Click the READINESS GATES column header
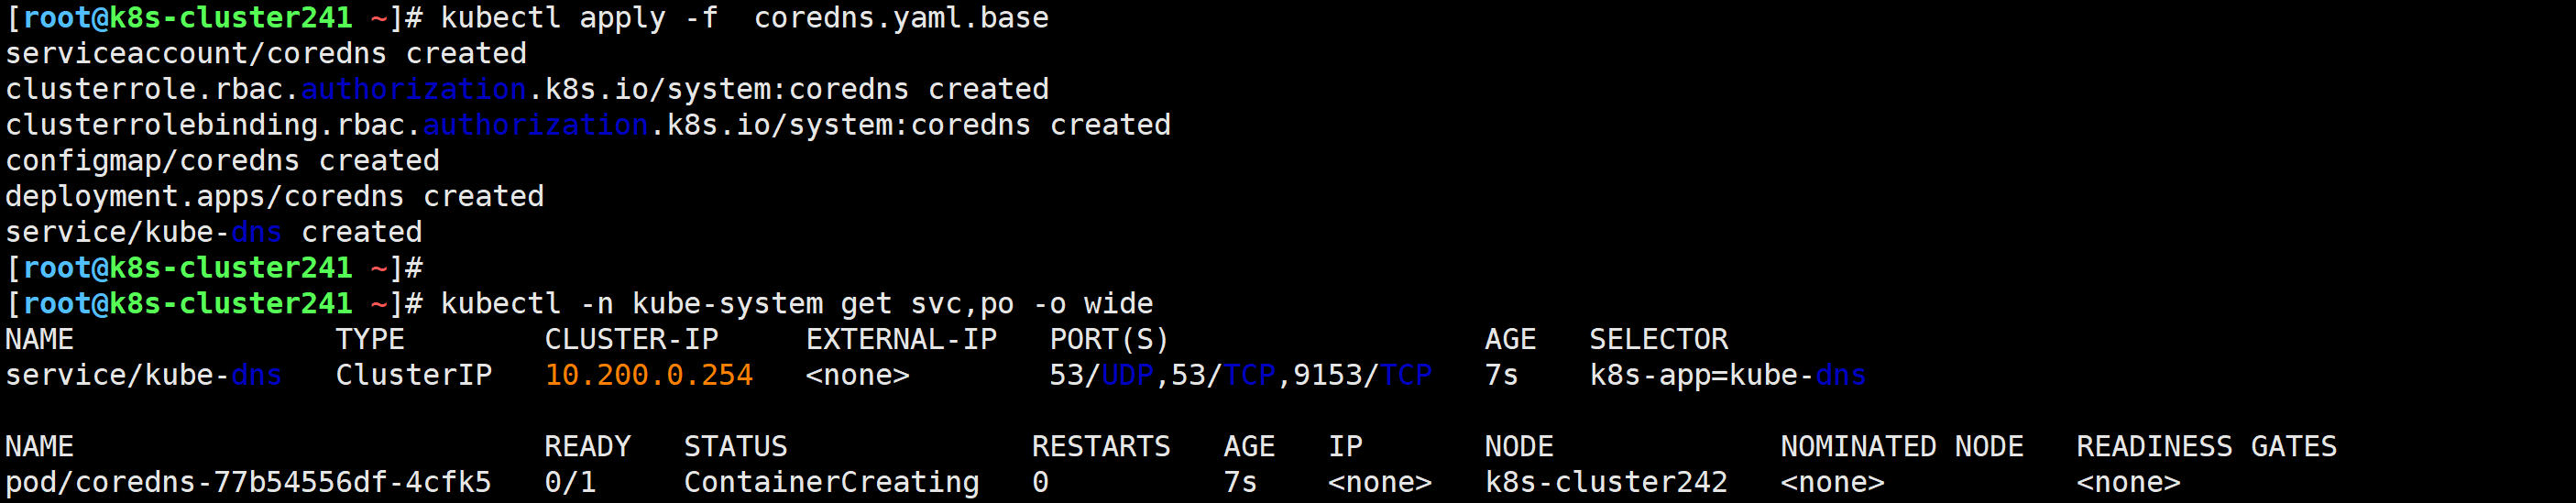Image resolution: width=2576 pixels, height=503 pixels. 2206,446
